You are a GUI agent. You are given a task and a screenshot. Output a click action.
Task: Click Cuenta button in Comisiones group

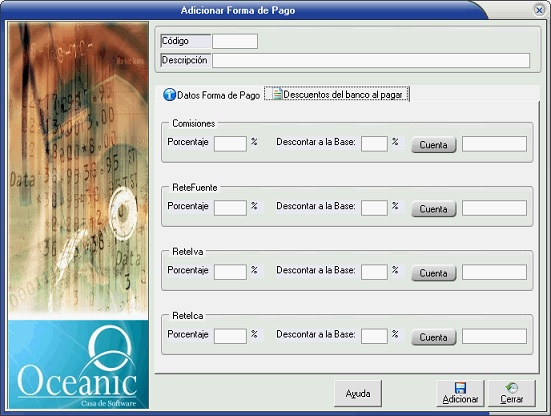tap(434, 145)
